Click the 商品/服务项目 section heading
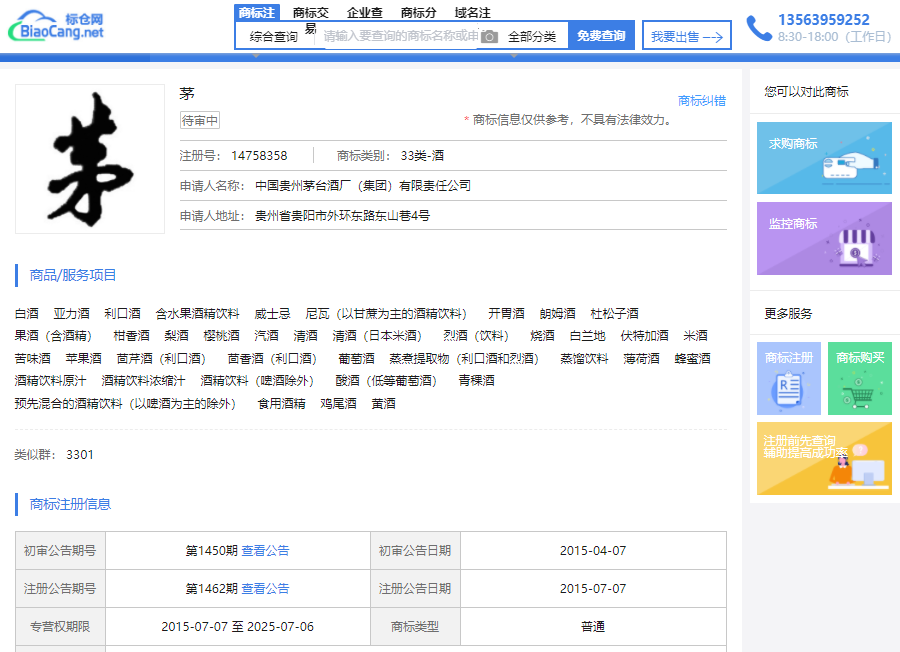 pos(73,275)
